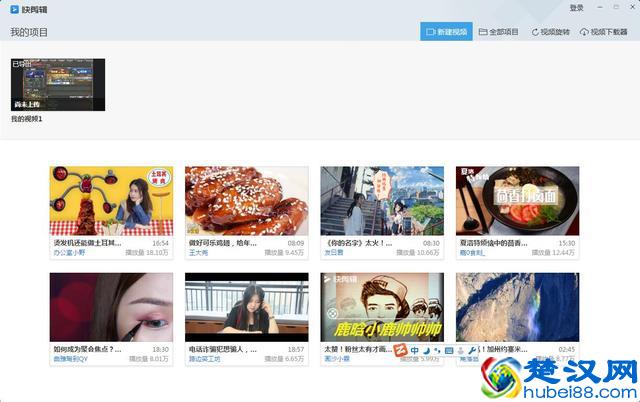Screen dimensions: 640x402
Task: Open the mountain waterfall video thumbnail
Action: tap(518, 307)
